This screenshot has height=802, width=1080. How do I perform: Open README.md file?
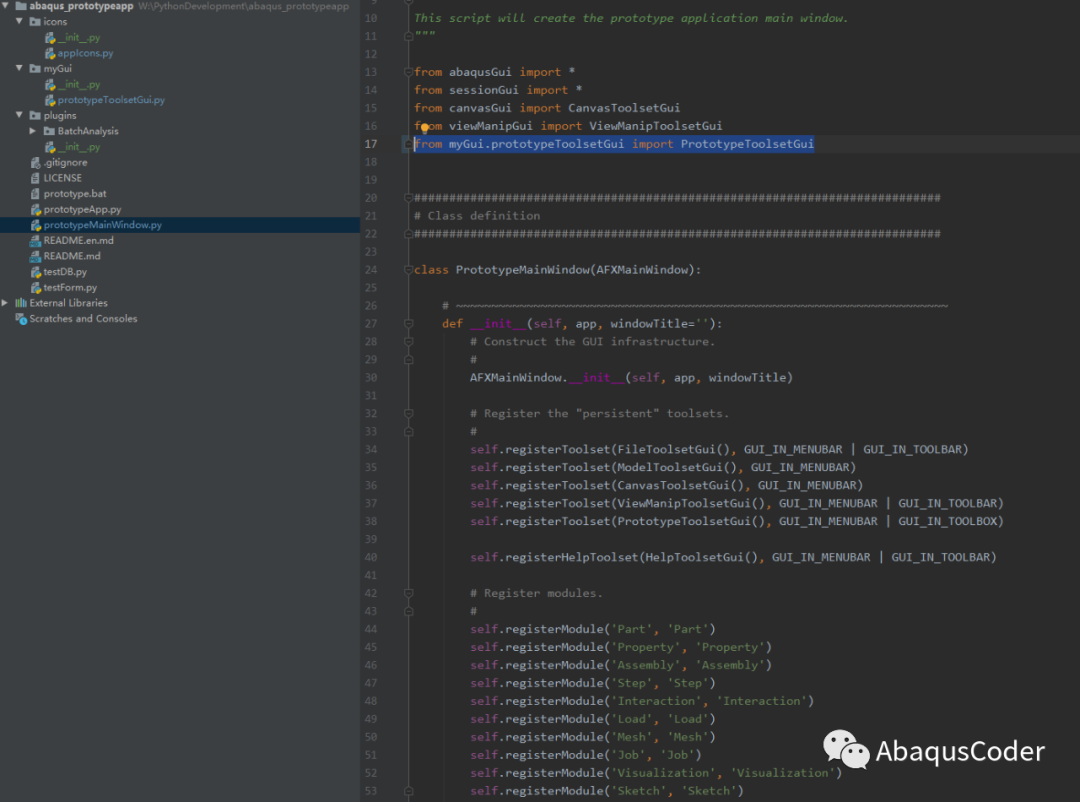click(x=72, y=256)
